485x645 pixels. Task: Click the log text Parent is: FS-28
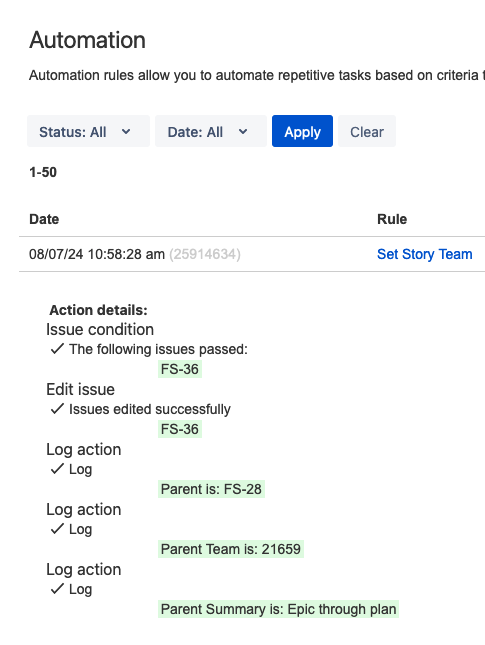pyautogui.click(x=211, y=489)
